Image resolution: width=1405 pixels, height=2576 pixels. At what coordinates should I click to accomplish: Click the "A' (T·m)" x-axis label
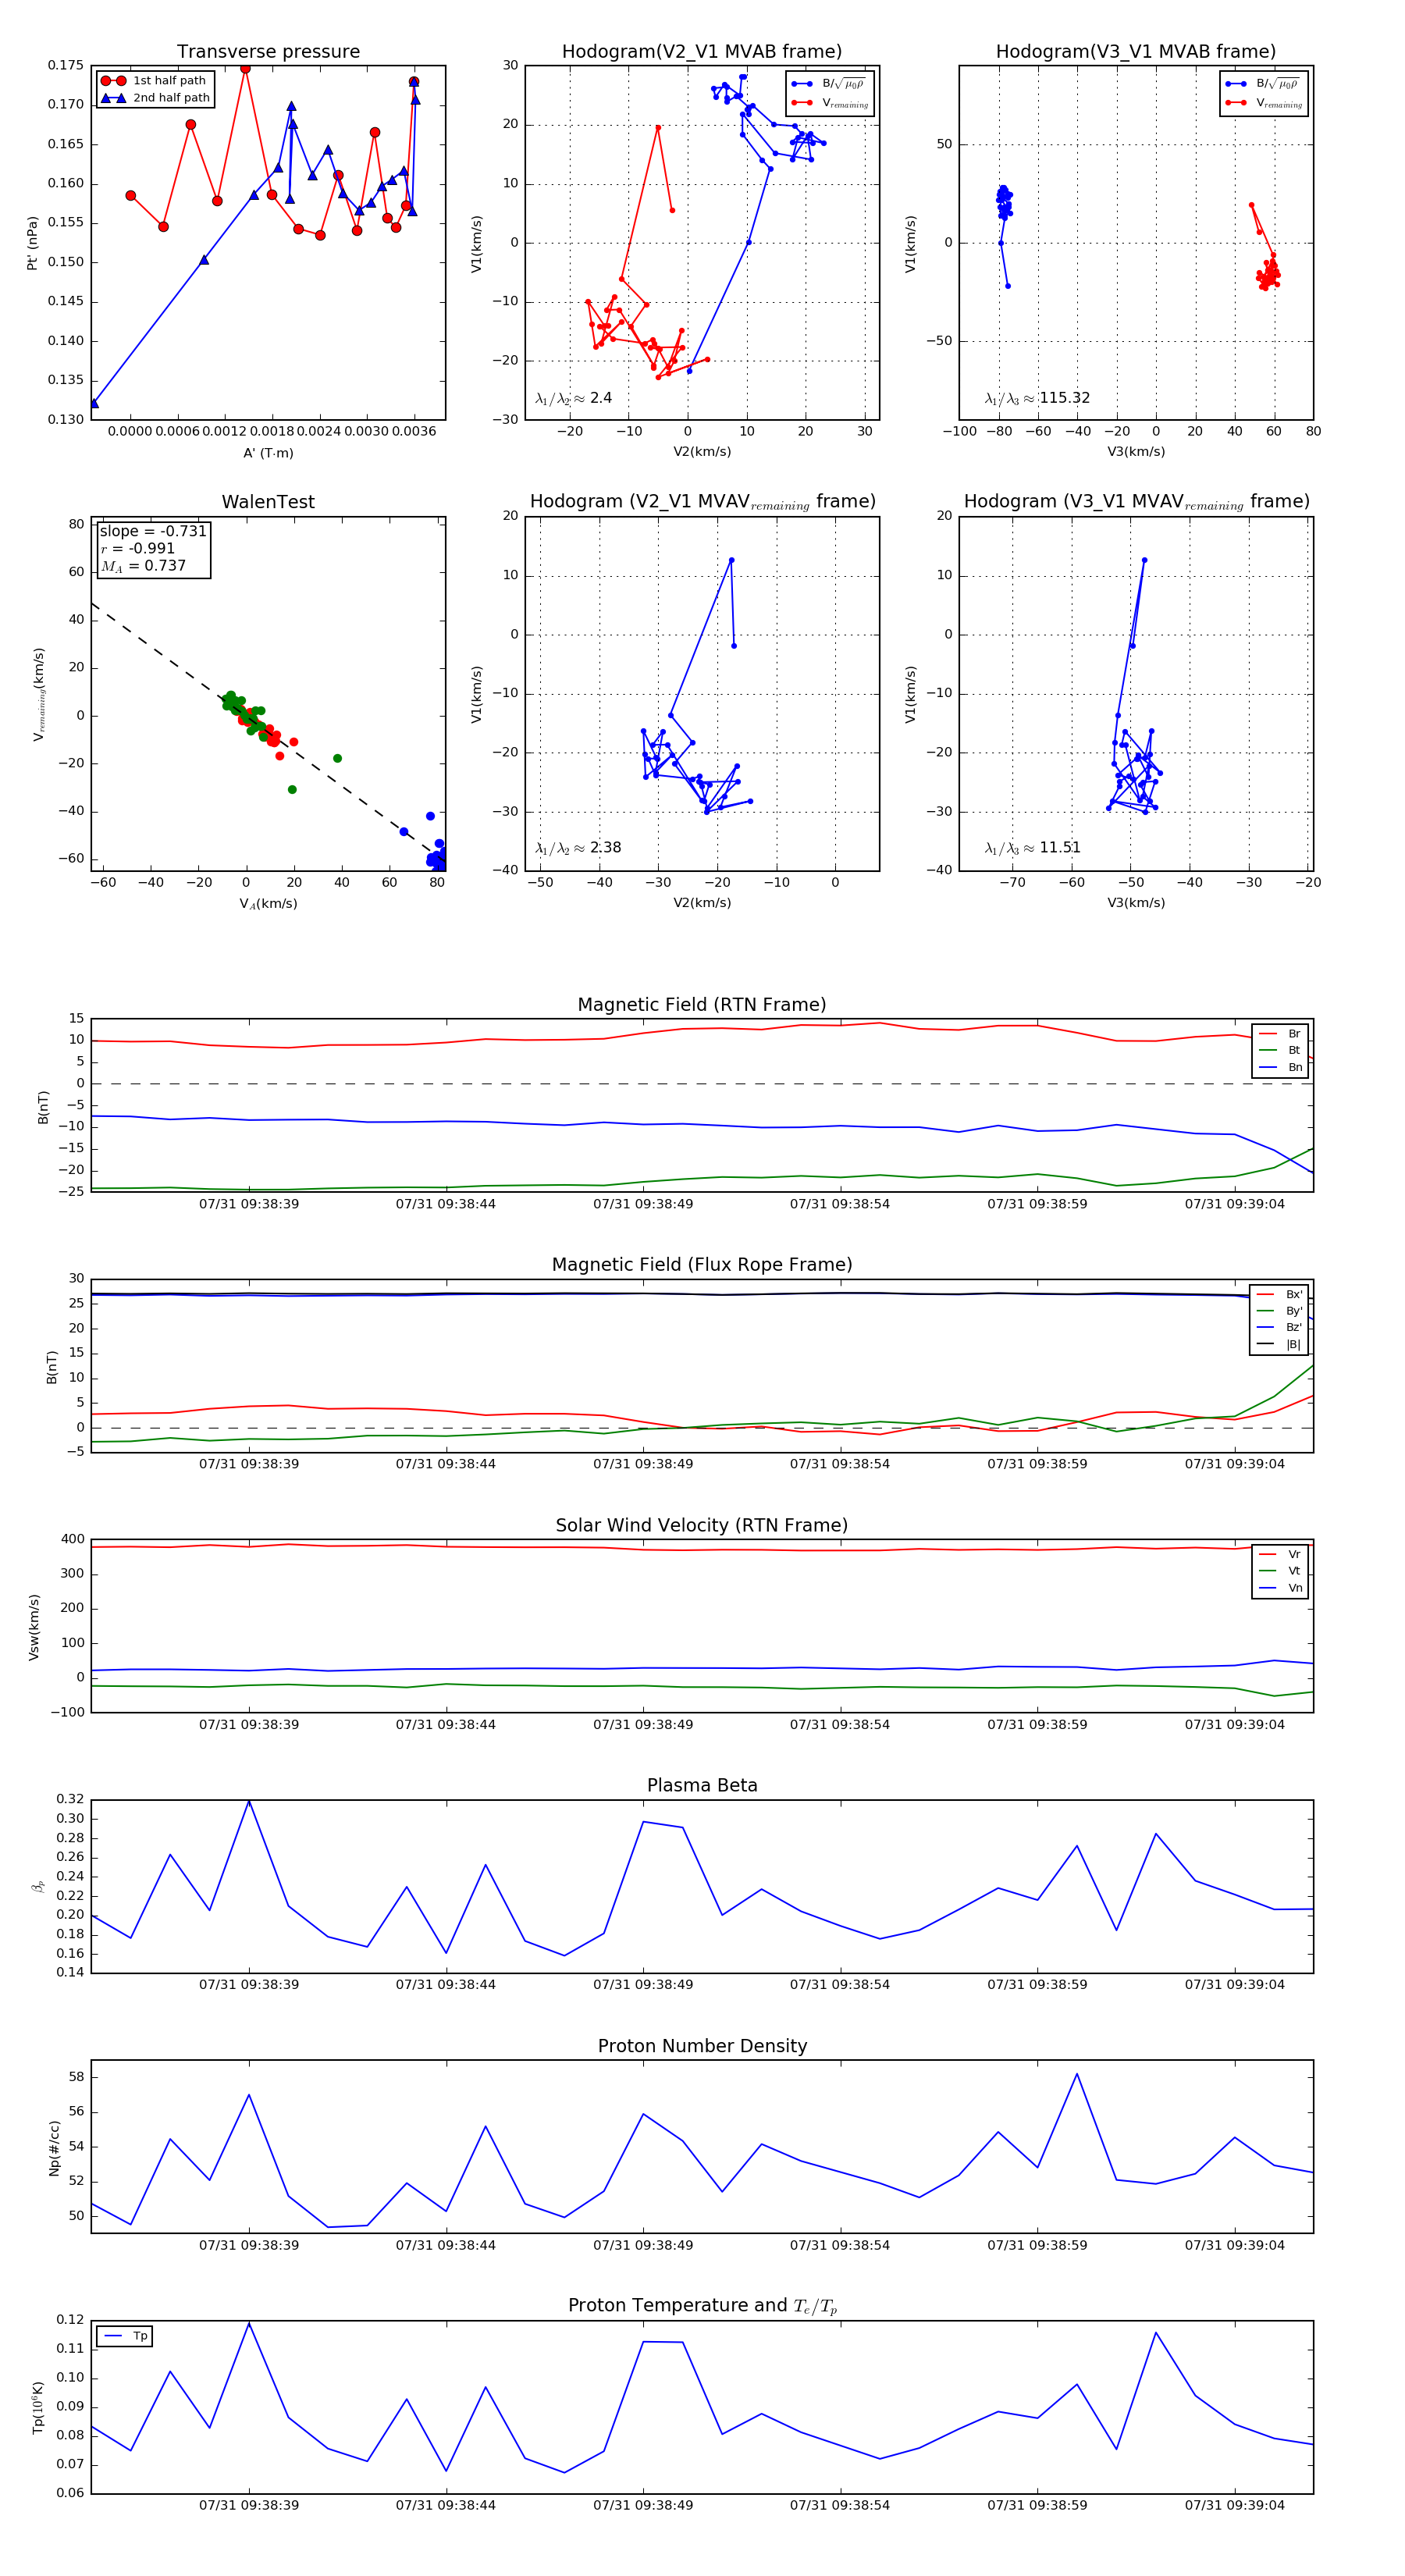pyautogui.click(x=268, y=453)
